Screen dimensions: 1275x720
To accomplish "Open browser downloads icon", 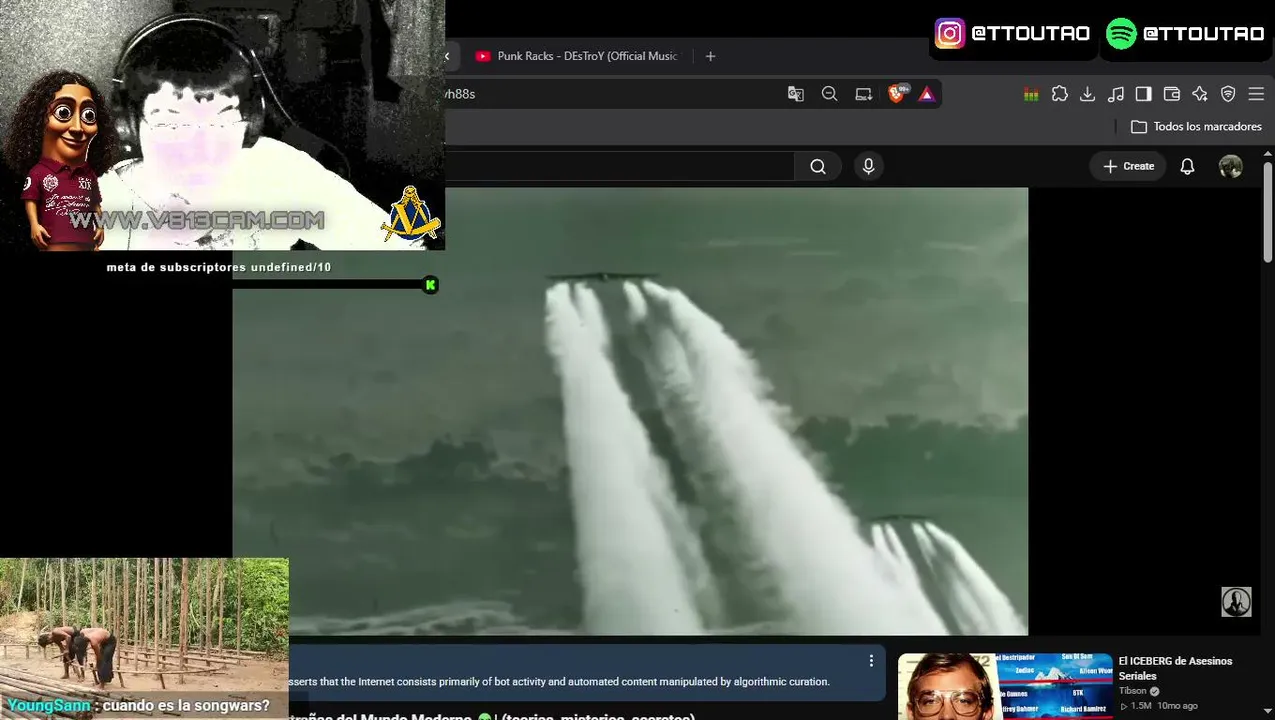I will (1088, 94).
